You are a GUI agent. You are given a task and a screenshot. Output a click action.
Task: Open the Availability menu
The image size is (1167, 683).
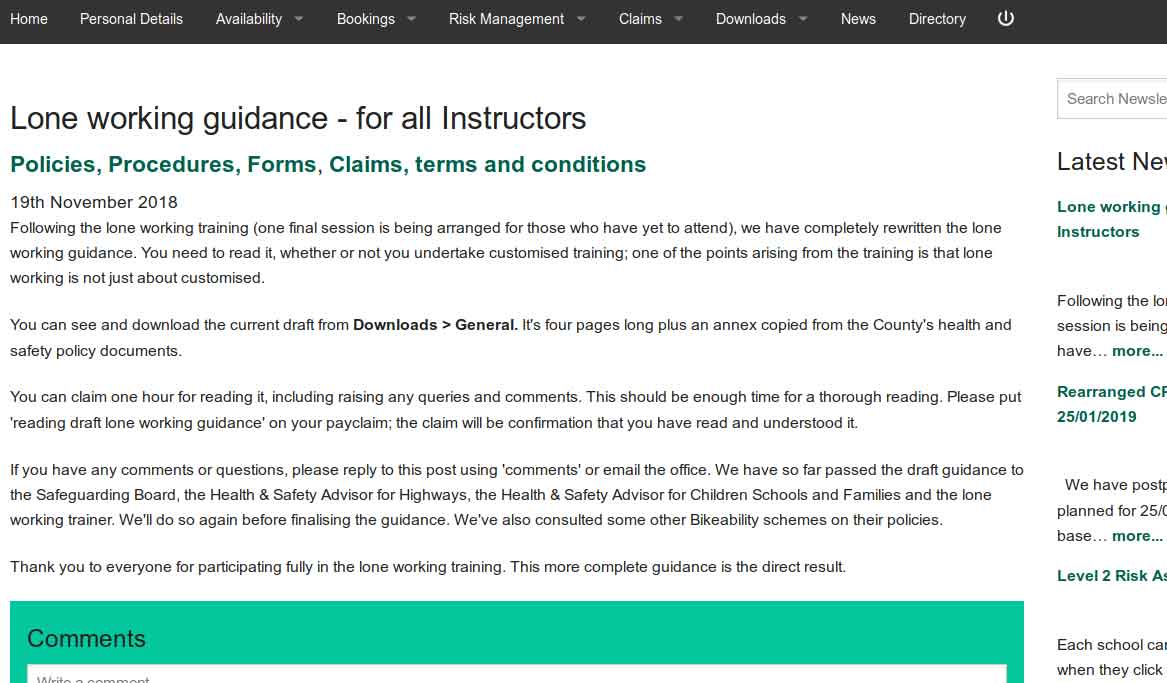tap(249, 19)
